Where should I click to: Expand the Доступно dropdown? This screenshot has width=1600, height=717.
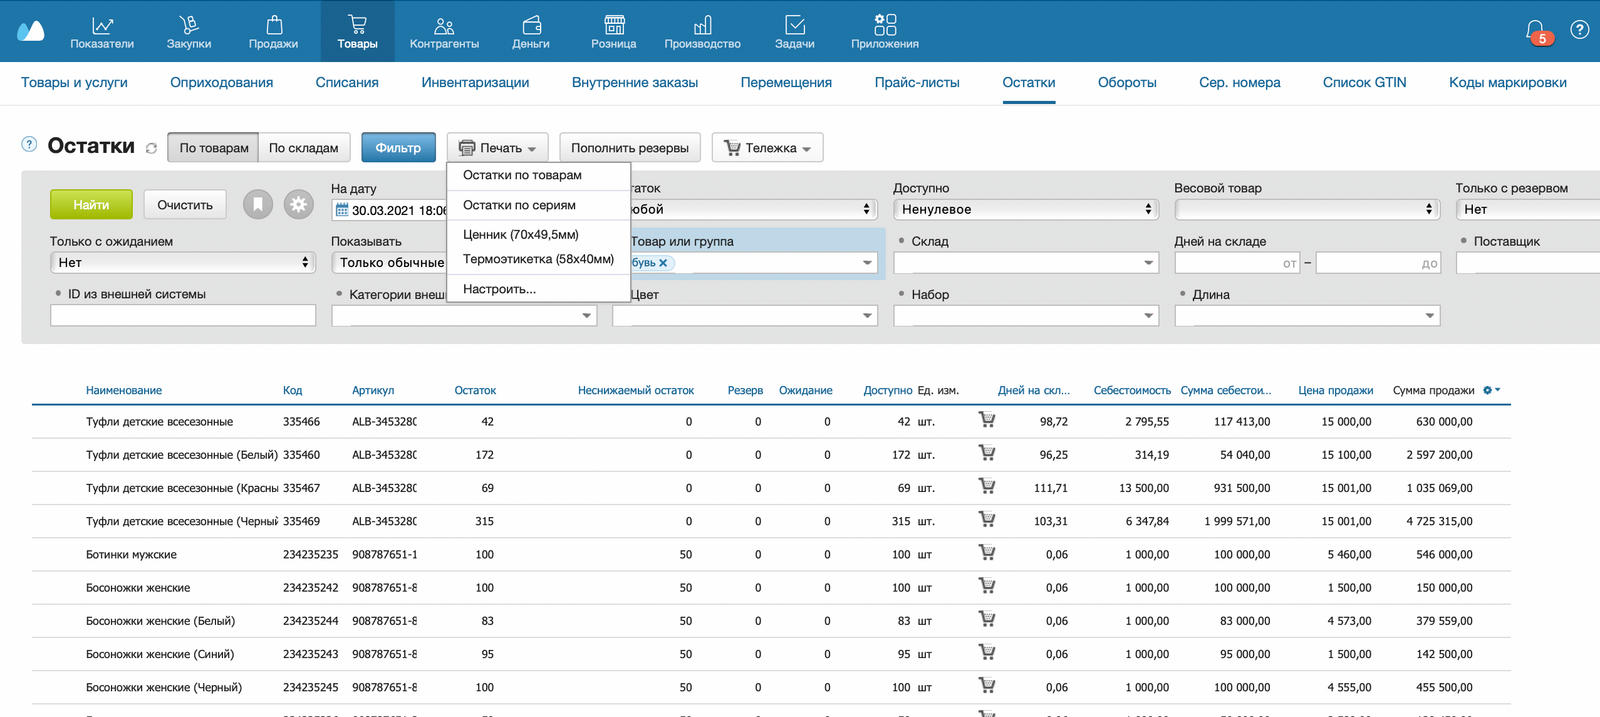coord(1025,209)
